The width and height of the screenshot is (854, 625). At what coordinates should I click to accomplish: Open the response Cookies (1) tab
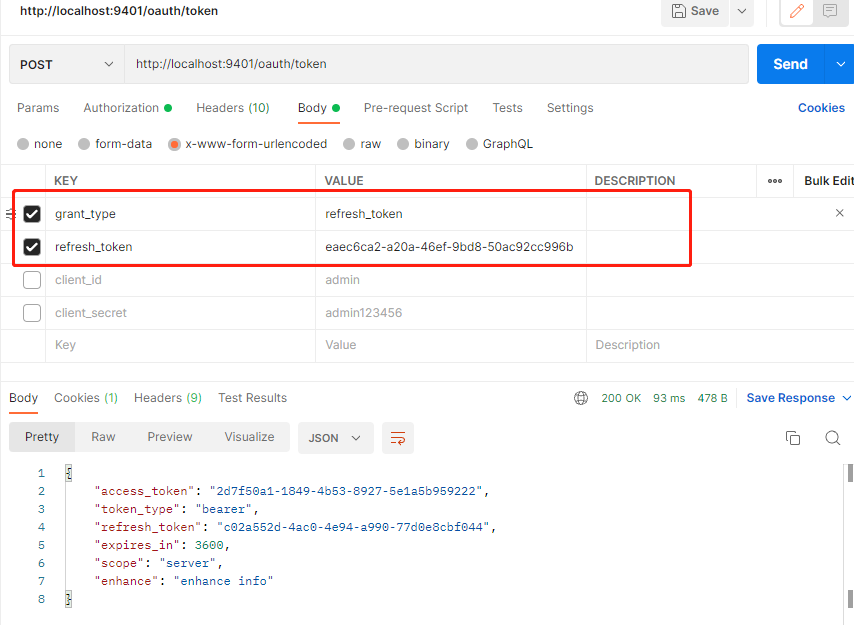click(86, 398)
